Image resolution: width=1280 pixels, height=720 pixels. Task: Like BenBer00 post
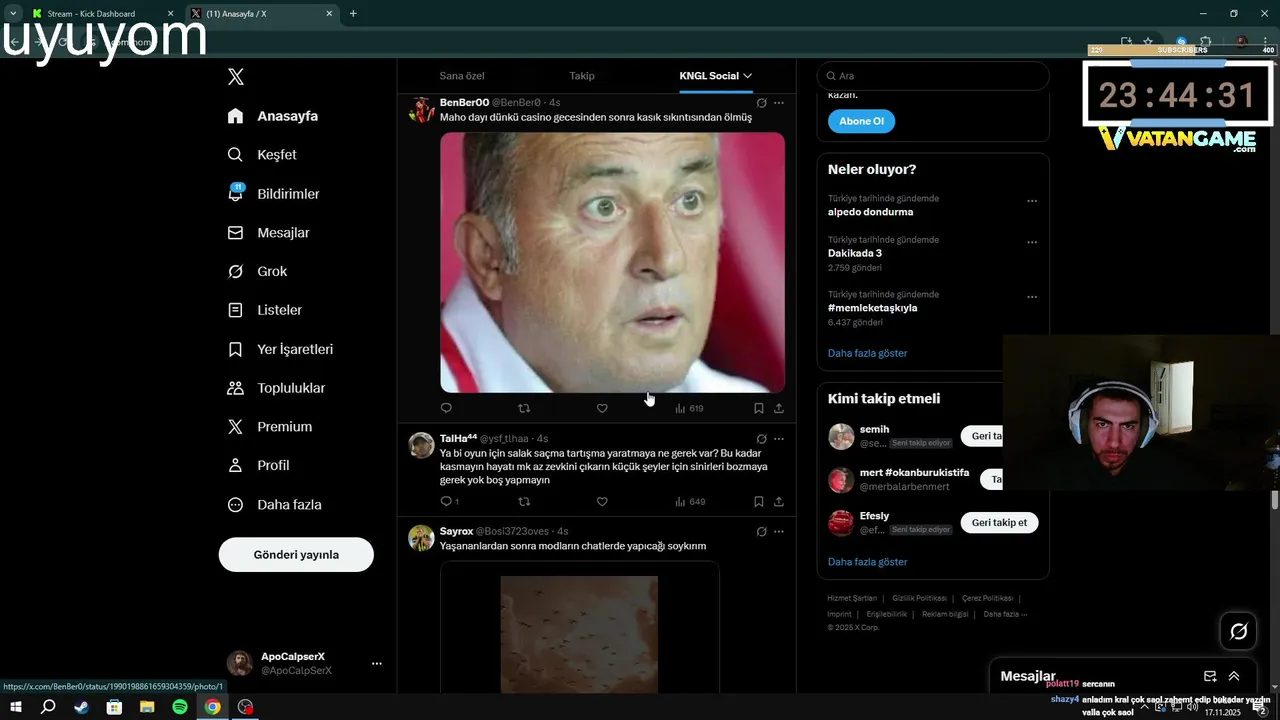coord(602,408)
